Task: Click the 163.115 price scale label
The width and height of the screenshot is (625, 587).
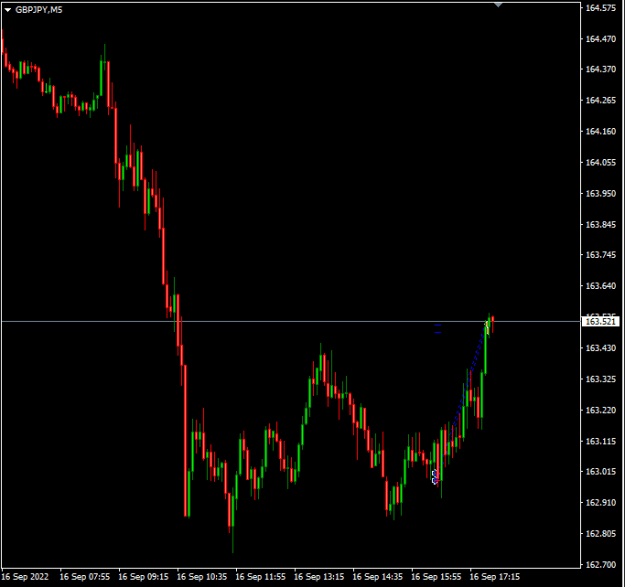Action: click(x=600, y=441)
